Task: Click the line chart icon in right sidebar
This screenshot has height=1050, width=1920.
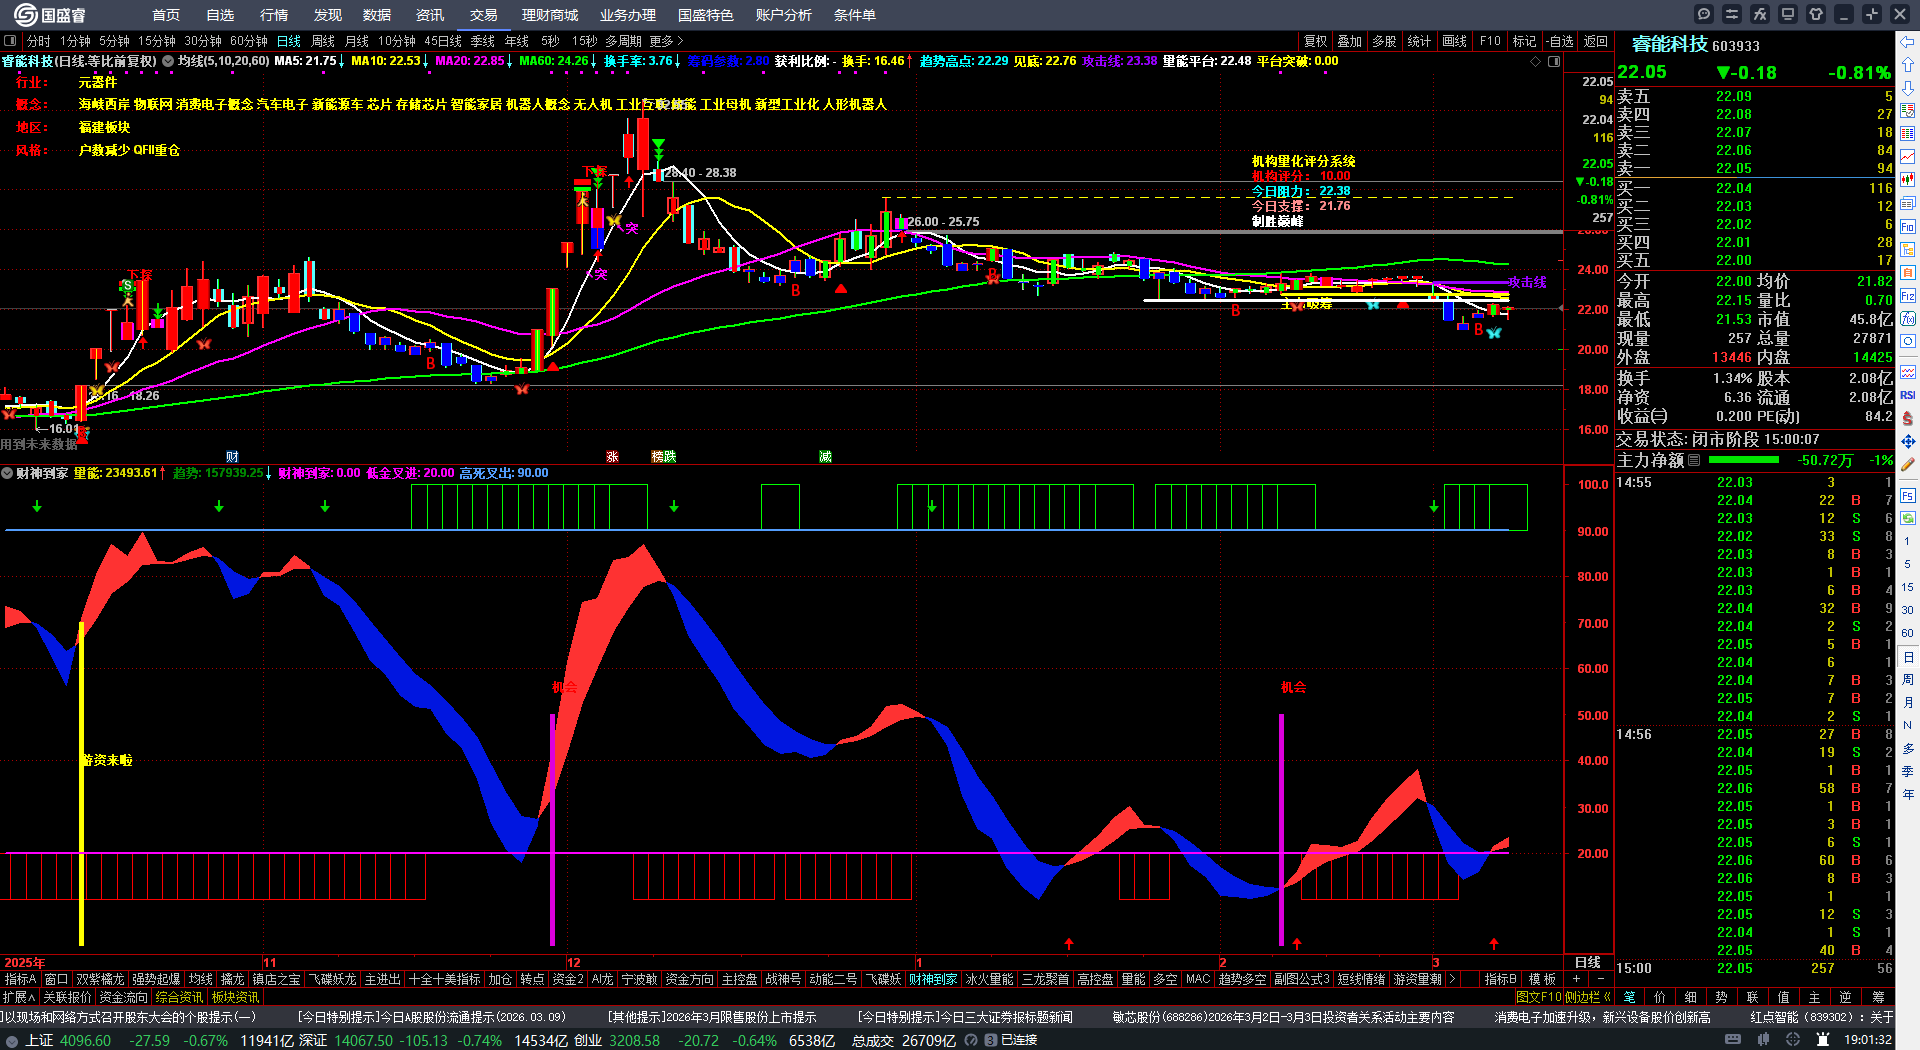Action: [1908, 157]
